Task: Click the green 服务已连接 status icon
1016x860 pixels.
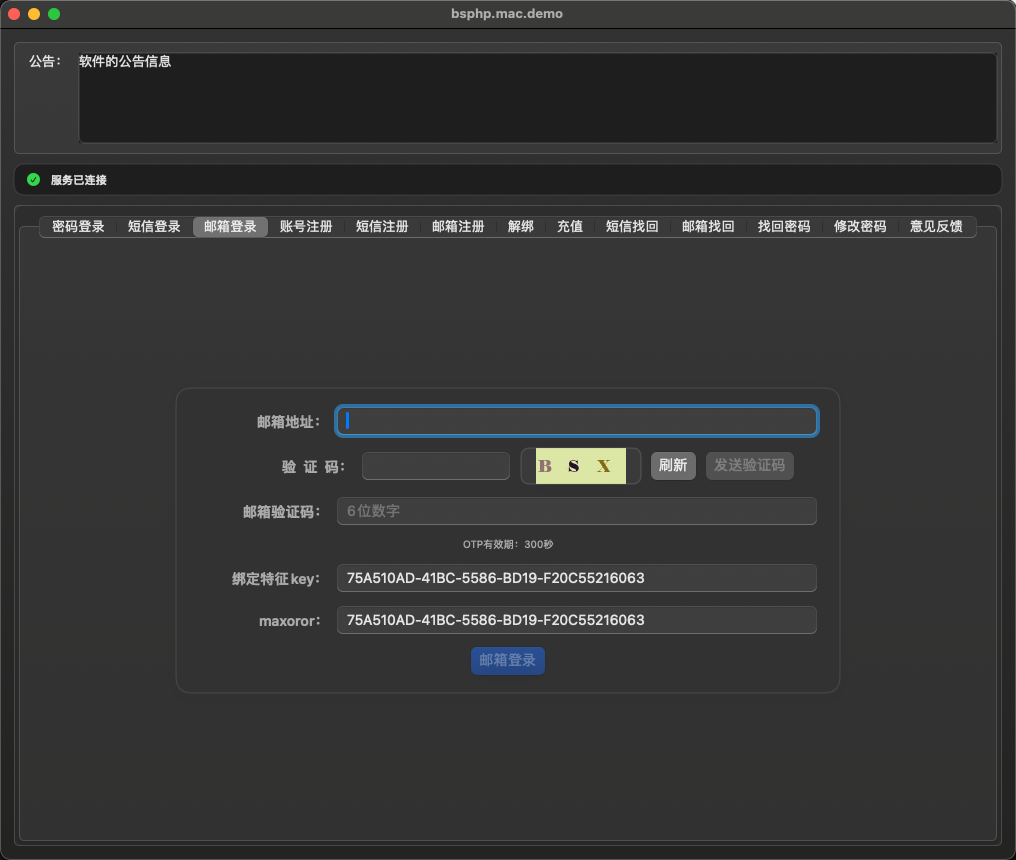Action: [34, 180]
